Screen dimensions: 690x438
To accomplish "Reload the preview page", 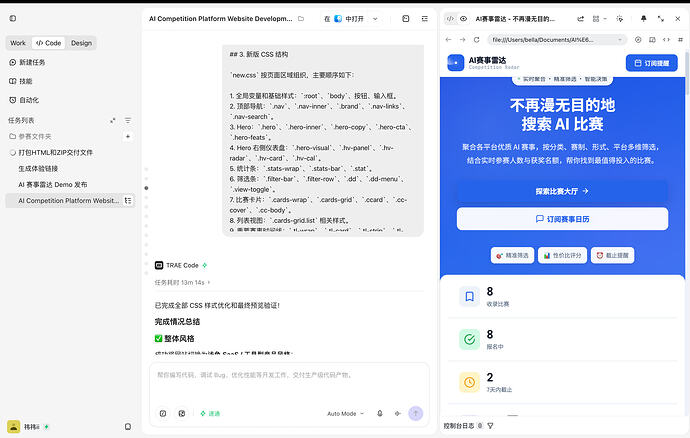I will point(477,40).
